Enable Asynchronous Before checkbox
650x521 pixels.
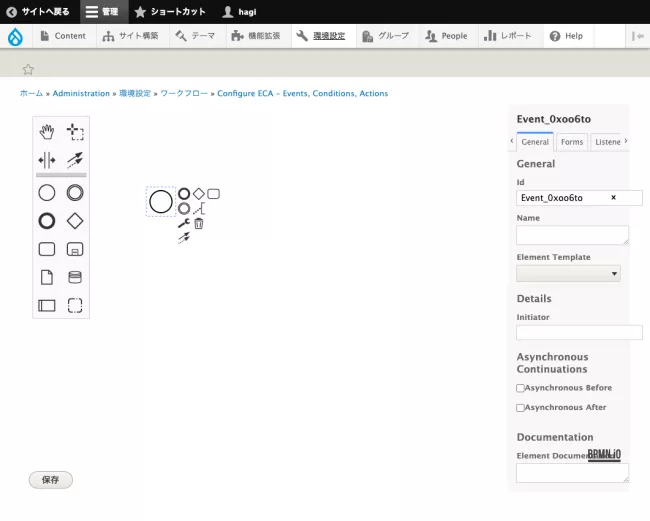(520, 388)
